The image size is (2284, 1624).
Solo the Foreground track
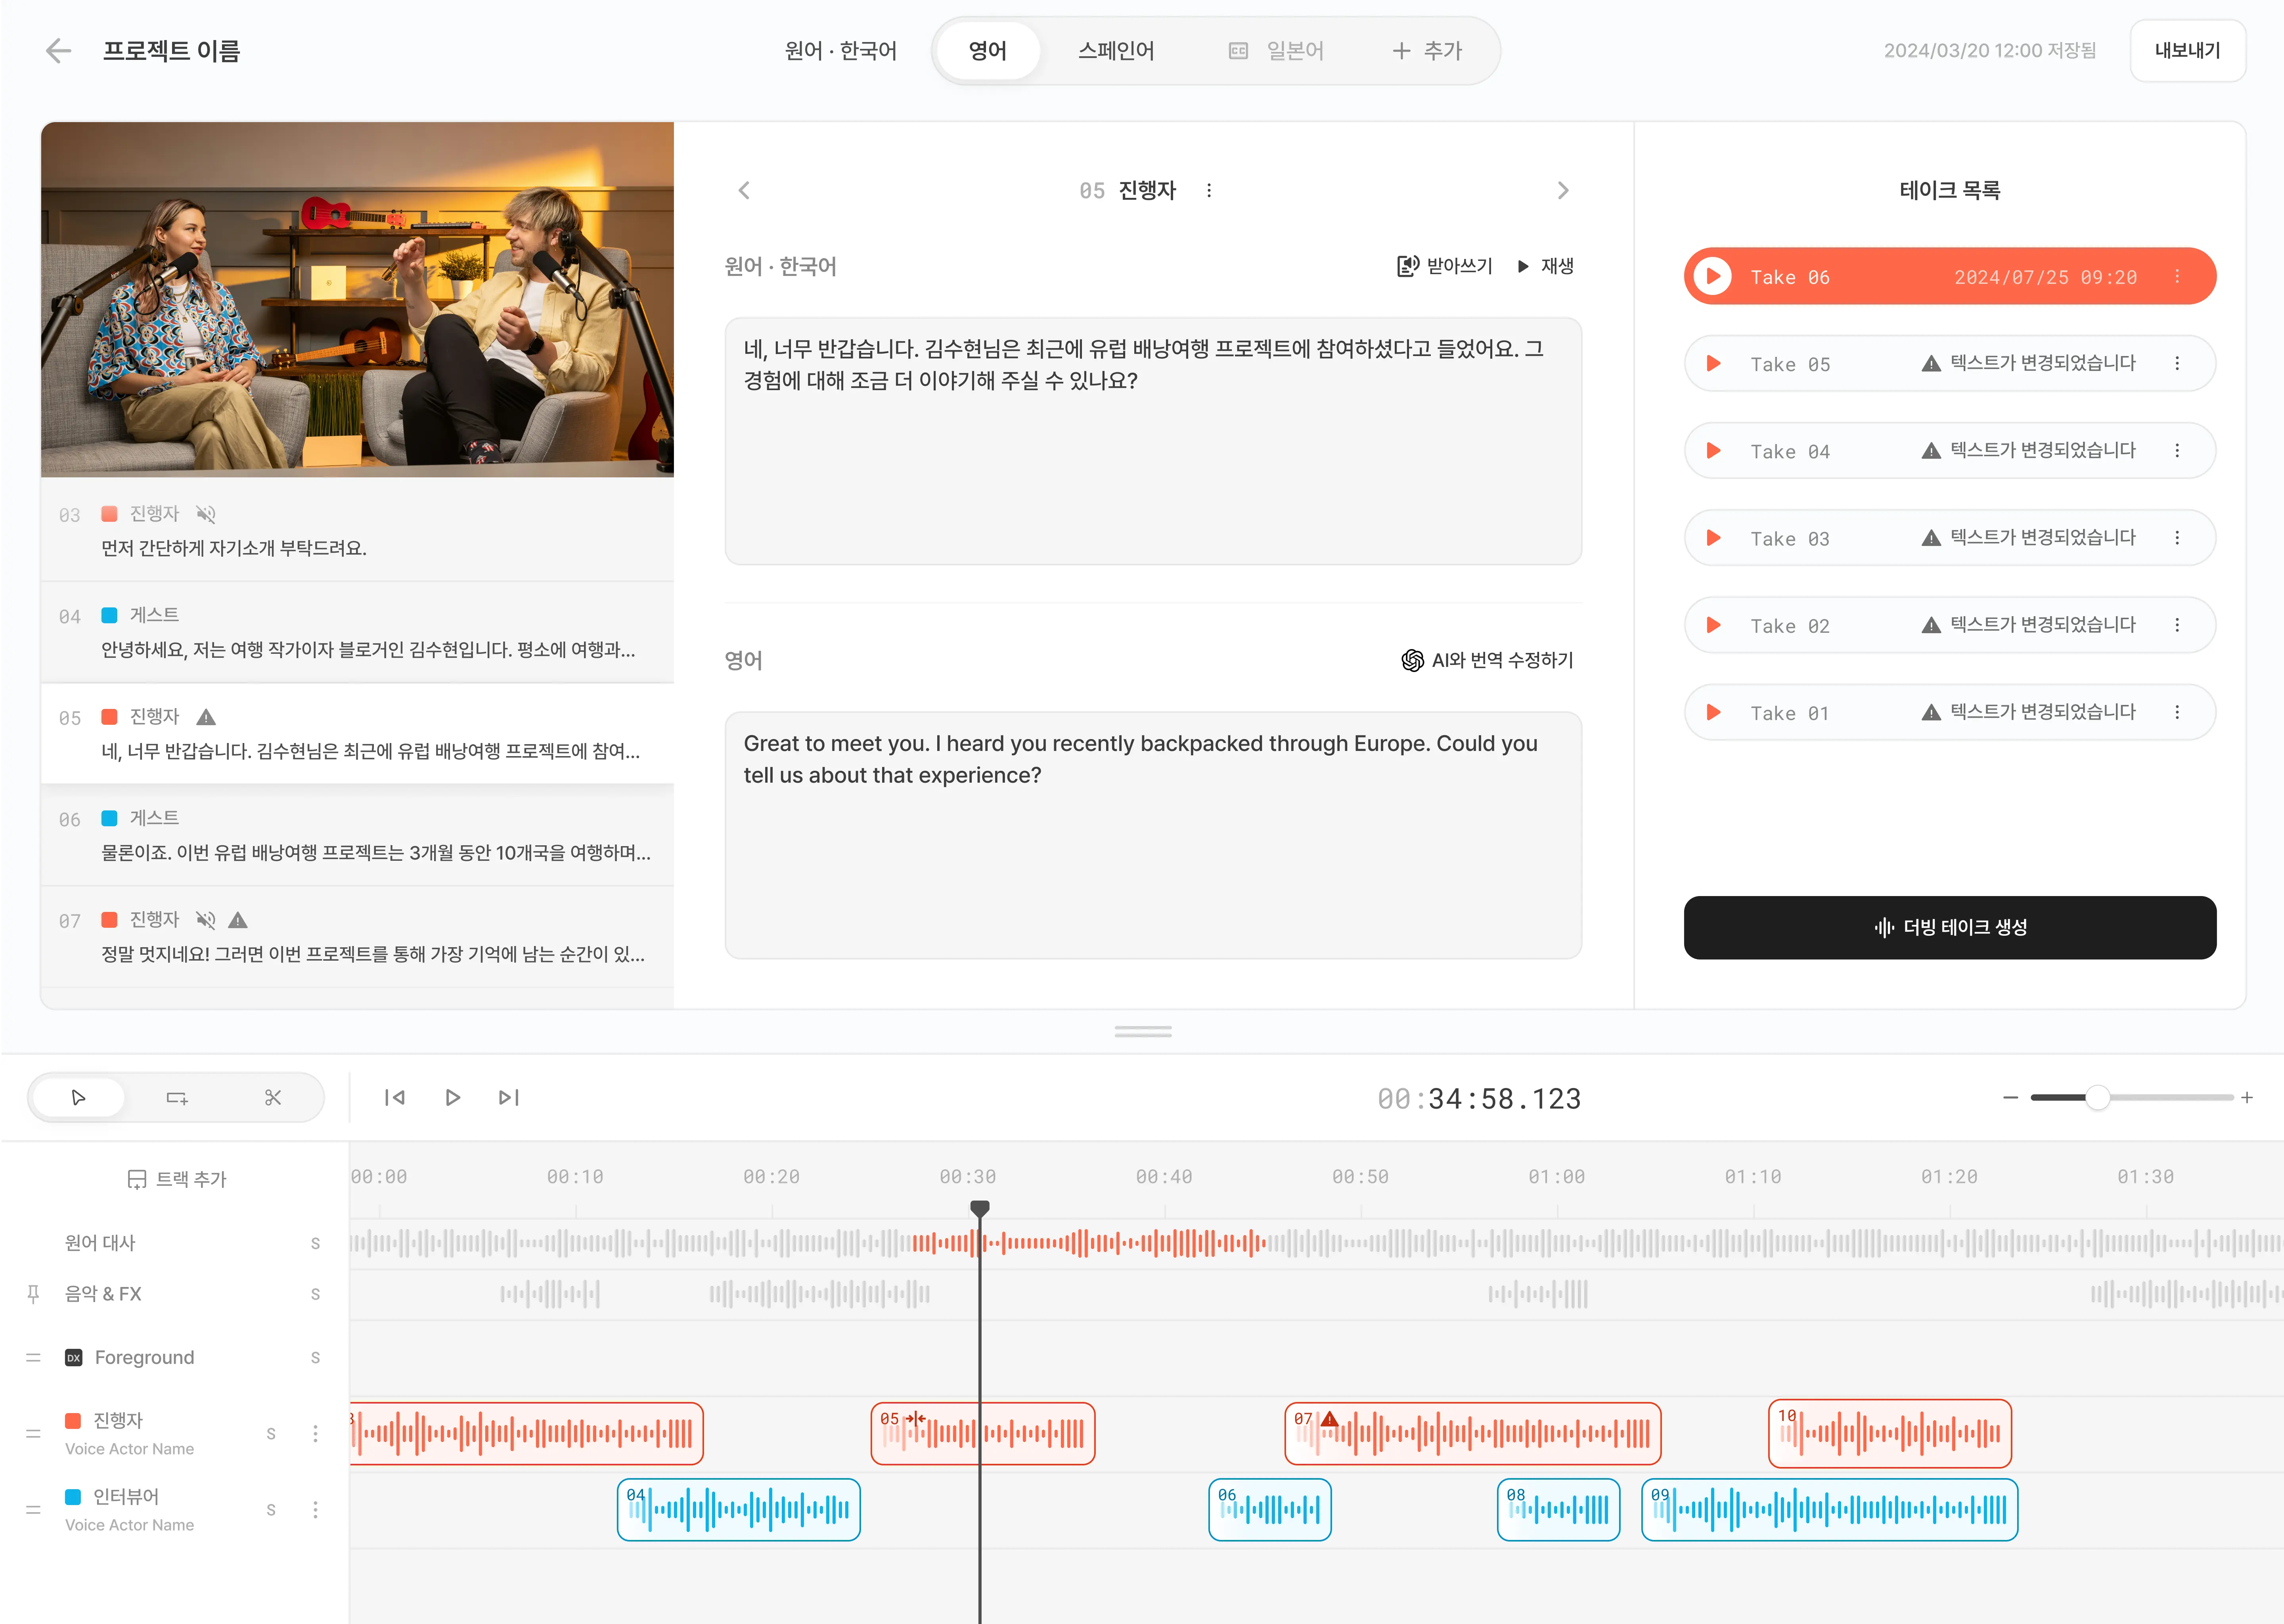pyautogui.click(x=315, y=1357)
